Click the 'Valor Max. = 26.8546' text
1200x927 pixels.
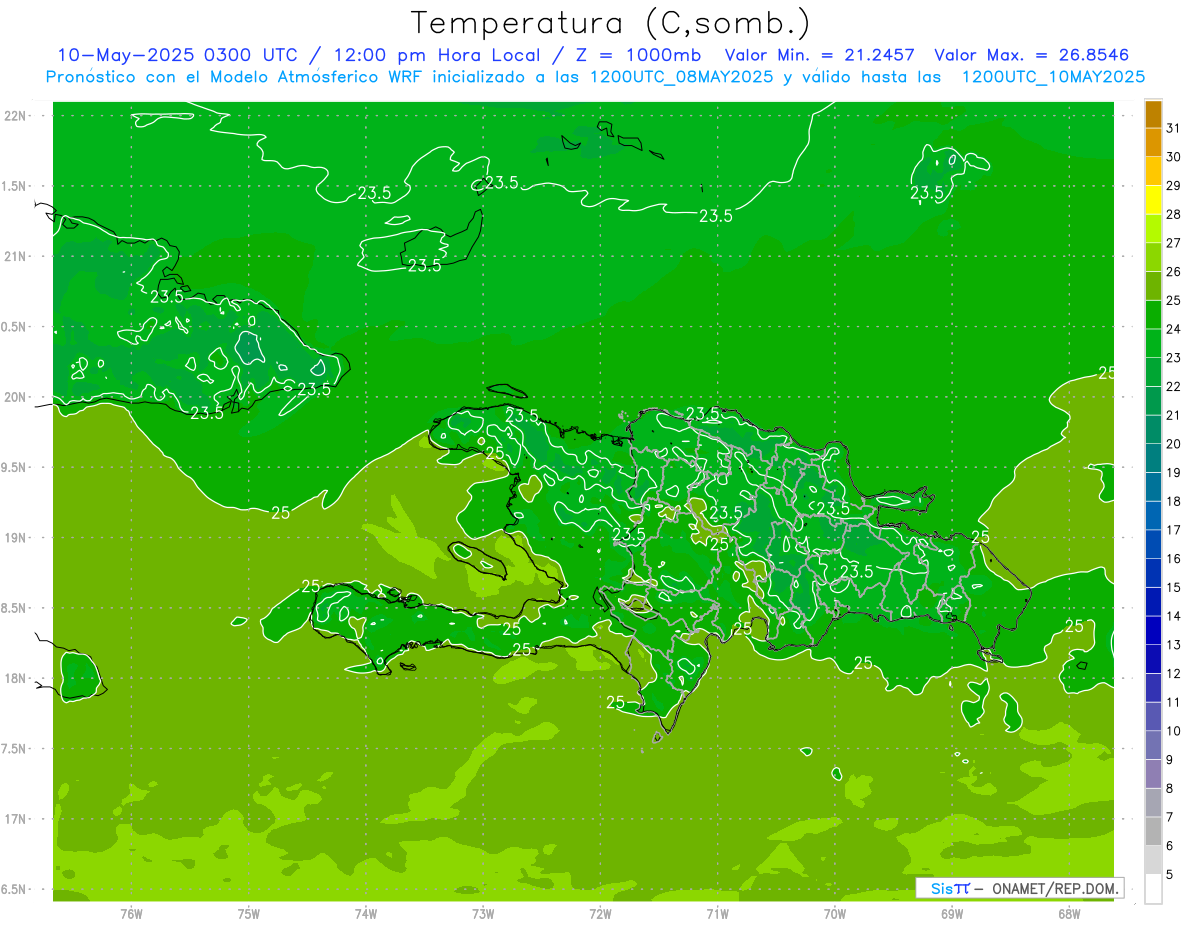tap(1032, 55)
